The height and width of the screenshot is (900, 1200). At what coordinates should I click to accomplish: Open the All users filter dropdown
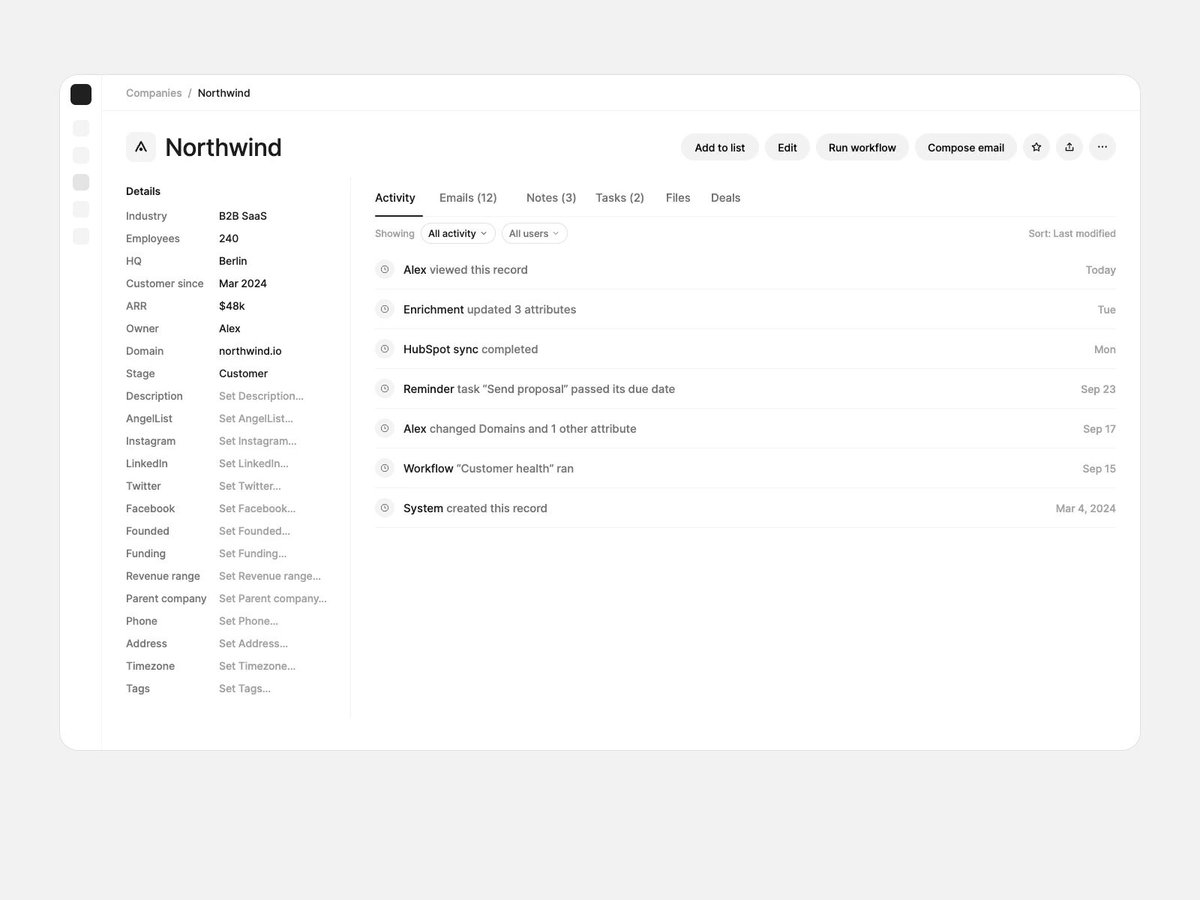tap(534, 233)
